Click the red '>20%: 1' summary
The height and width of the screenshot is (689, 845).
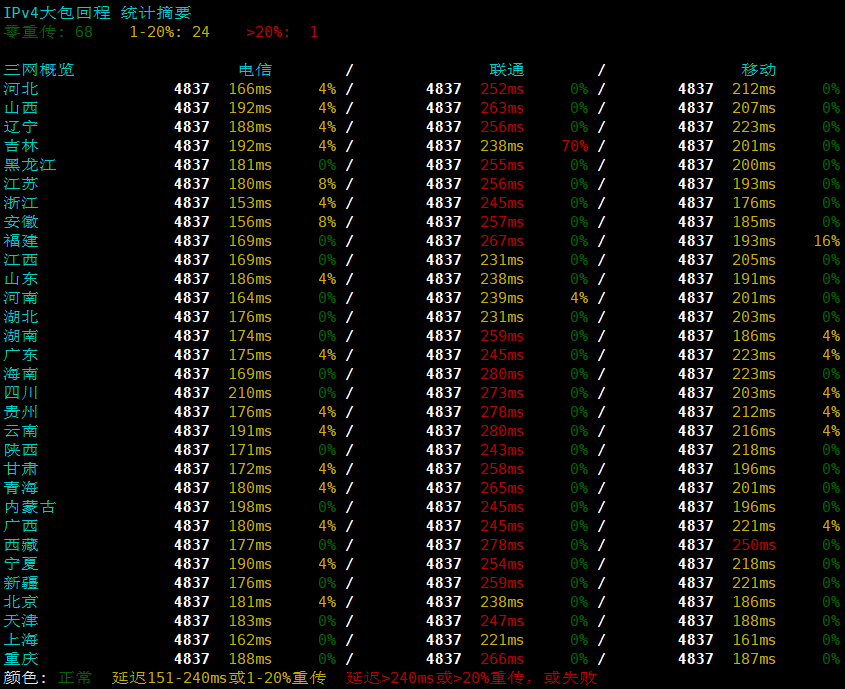[x=282, y=32]
